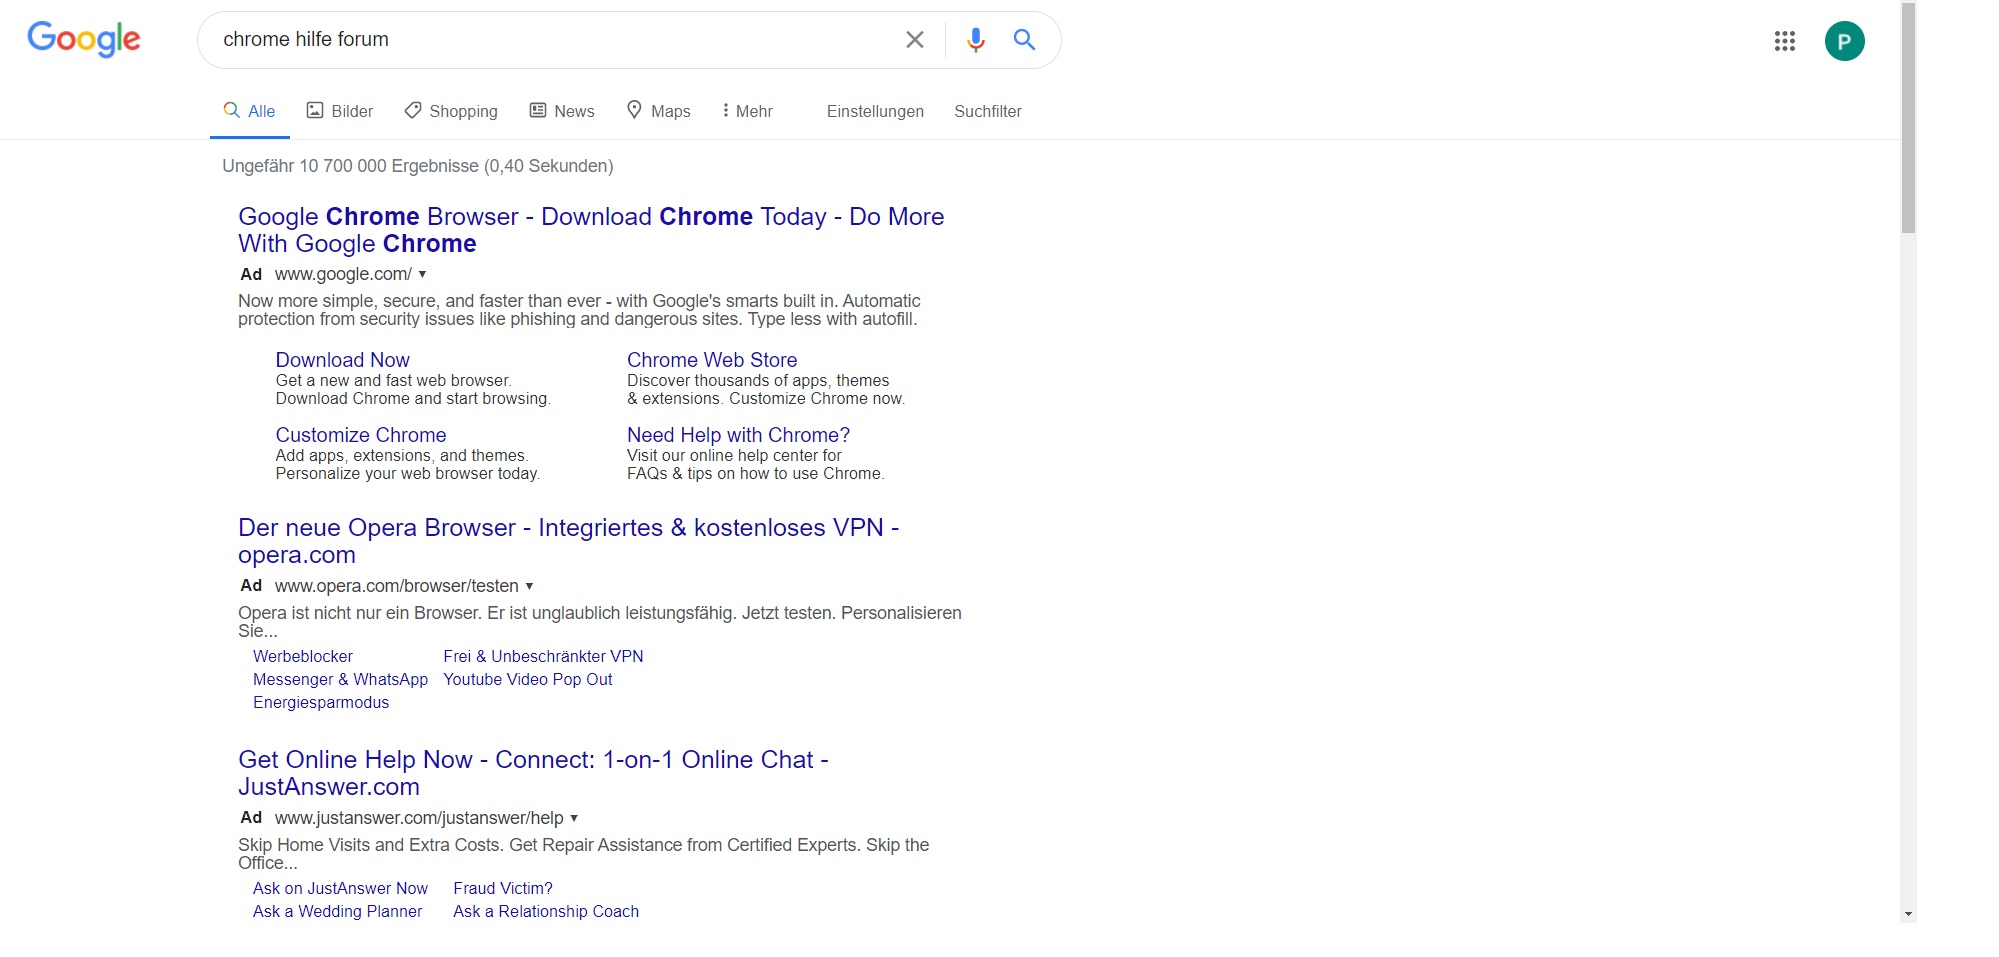Click Ask on JustAnswer Now link
Screen dimensions: 1999x957
point(340,888)
